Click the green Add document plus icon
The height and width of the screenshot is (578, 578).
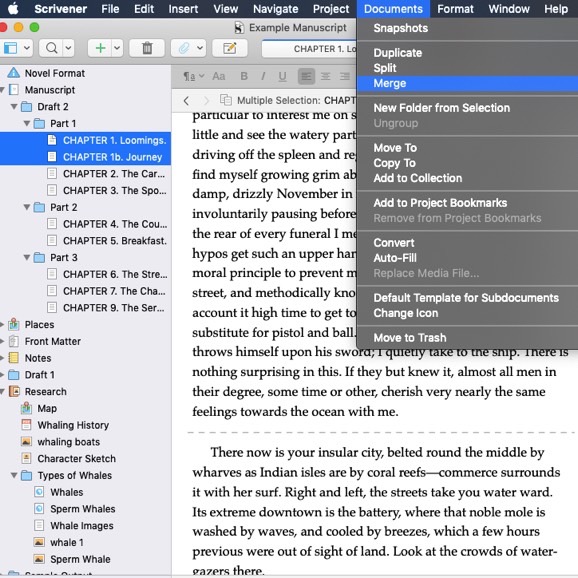point(100,48)
